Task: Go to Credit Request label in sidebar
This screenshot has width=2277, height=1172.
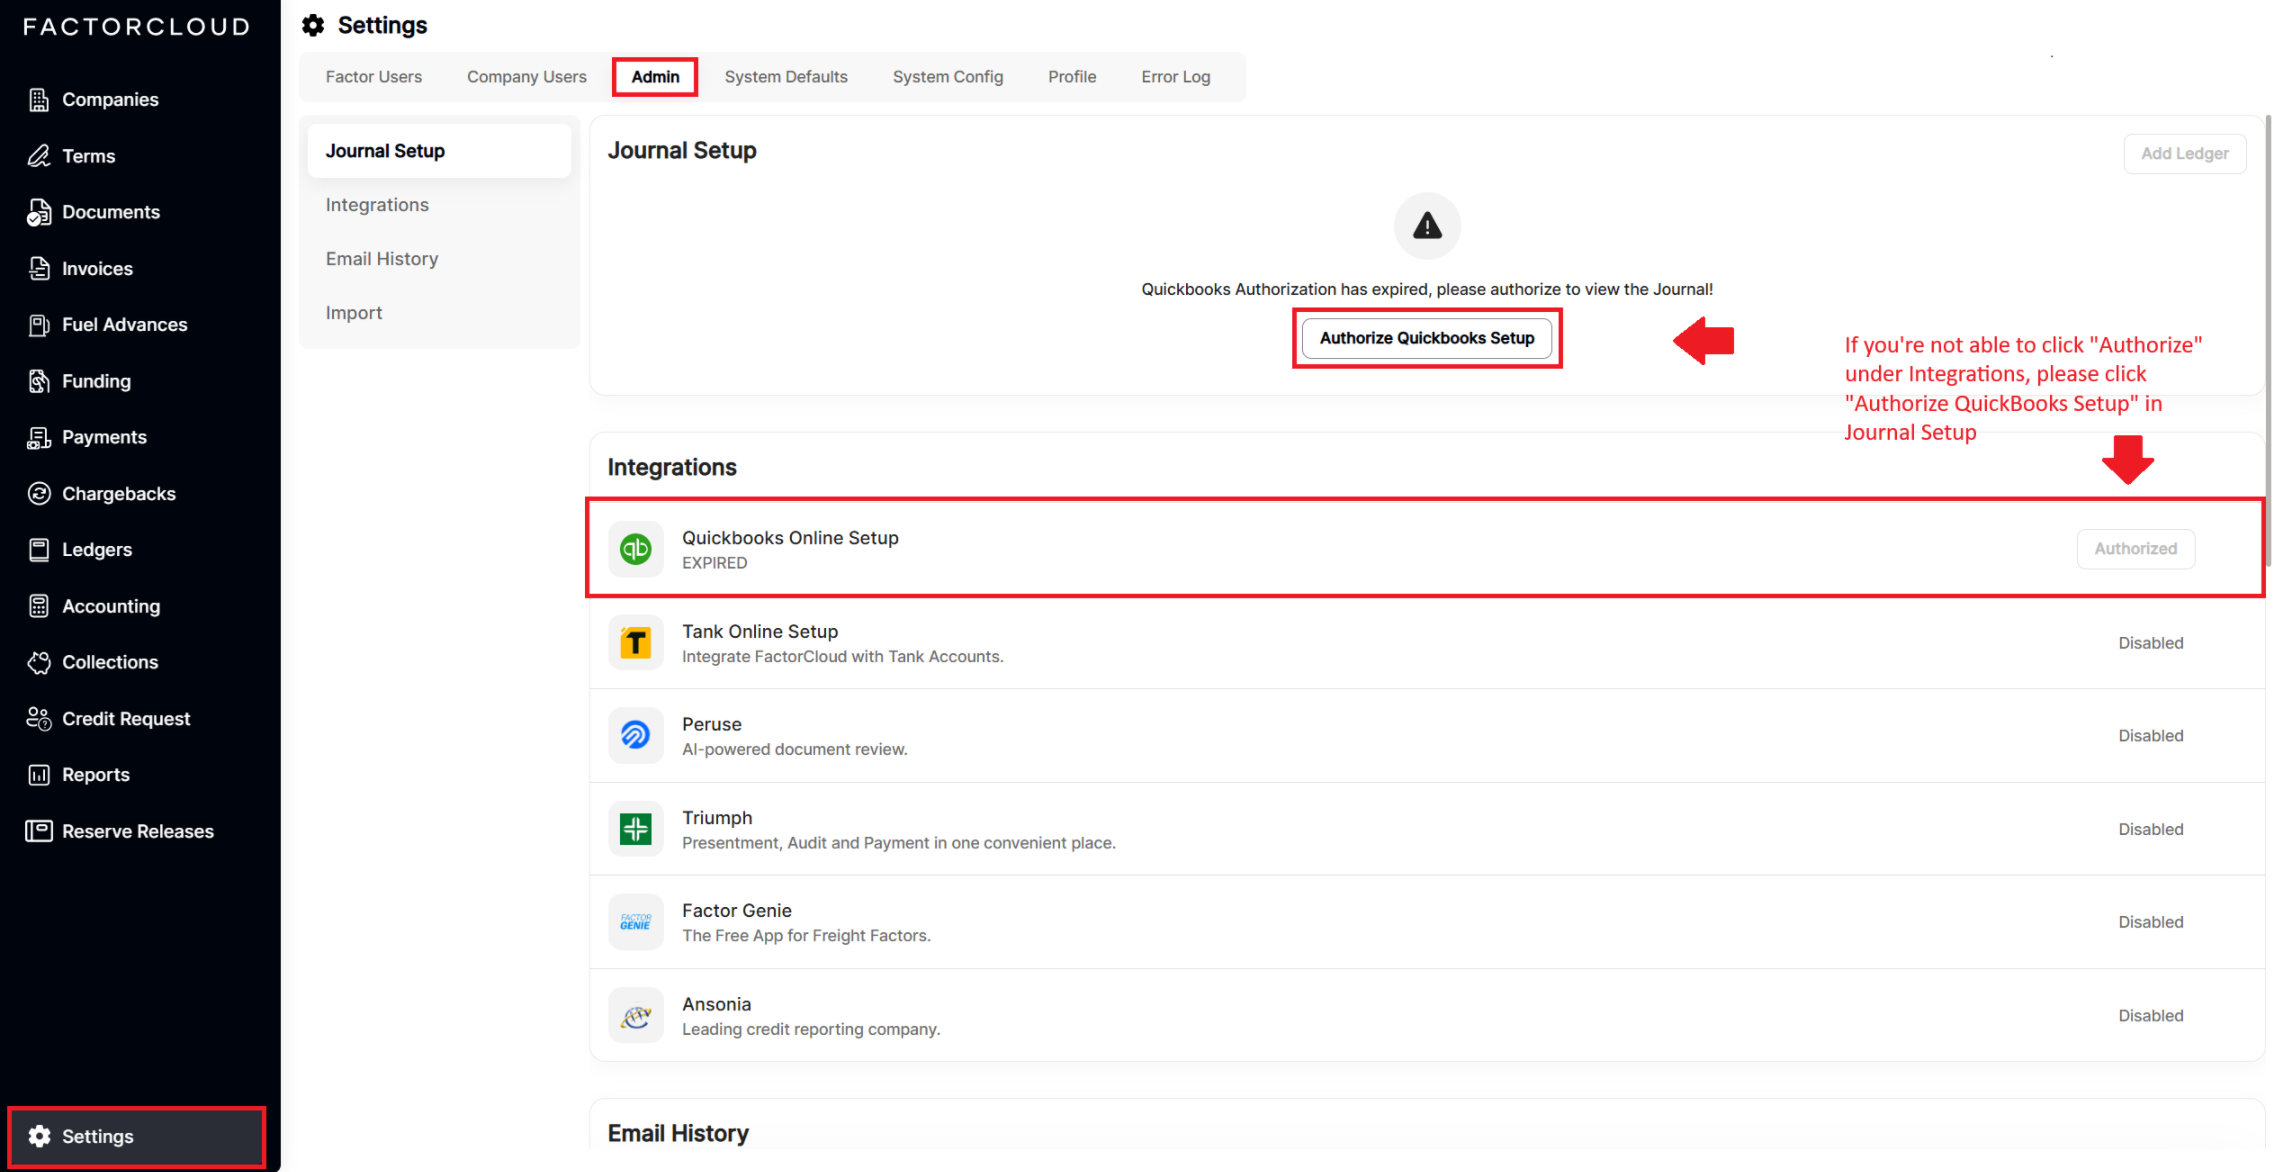Action: click(x=126, y=719)
